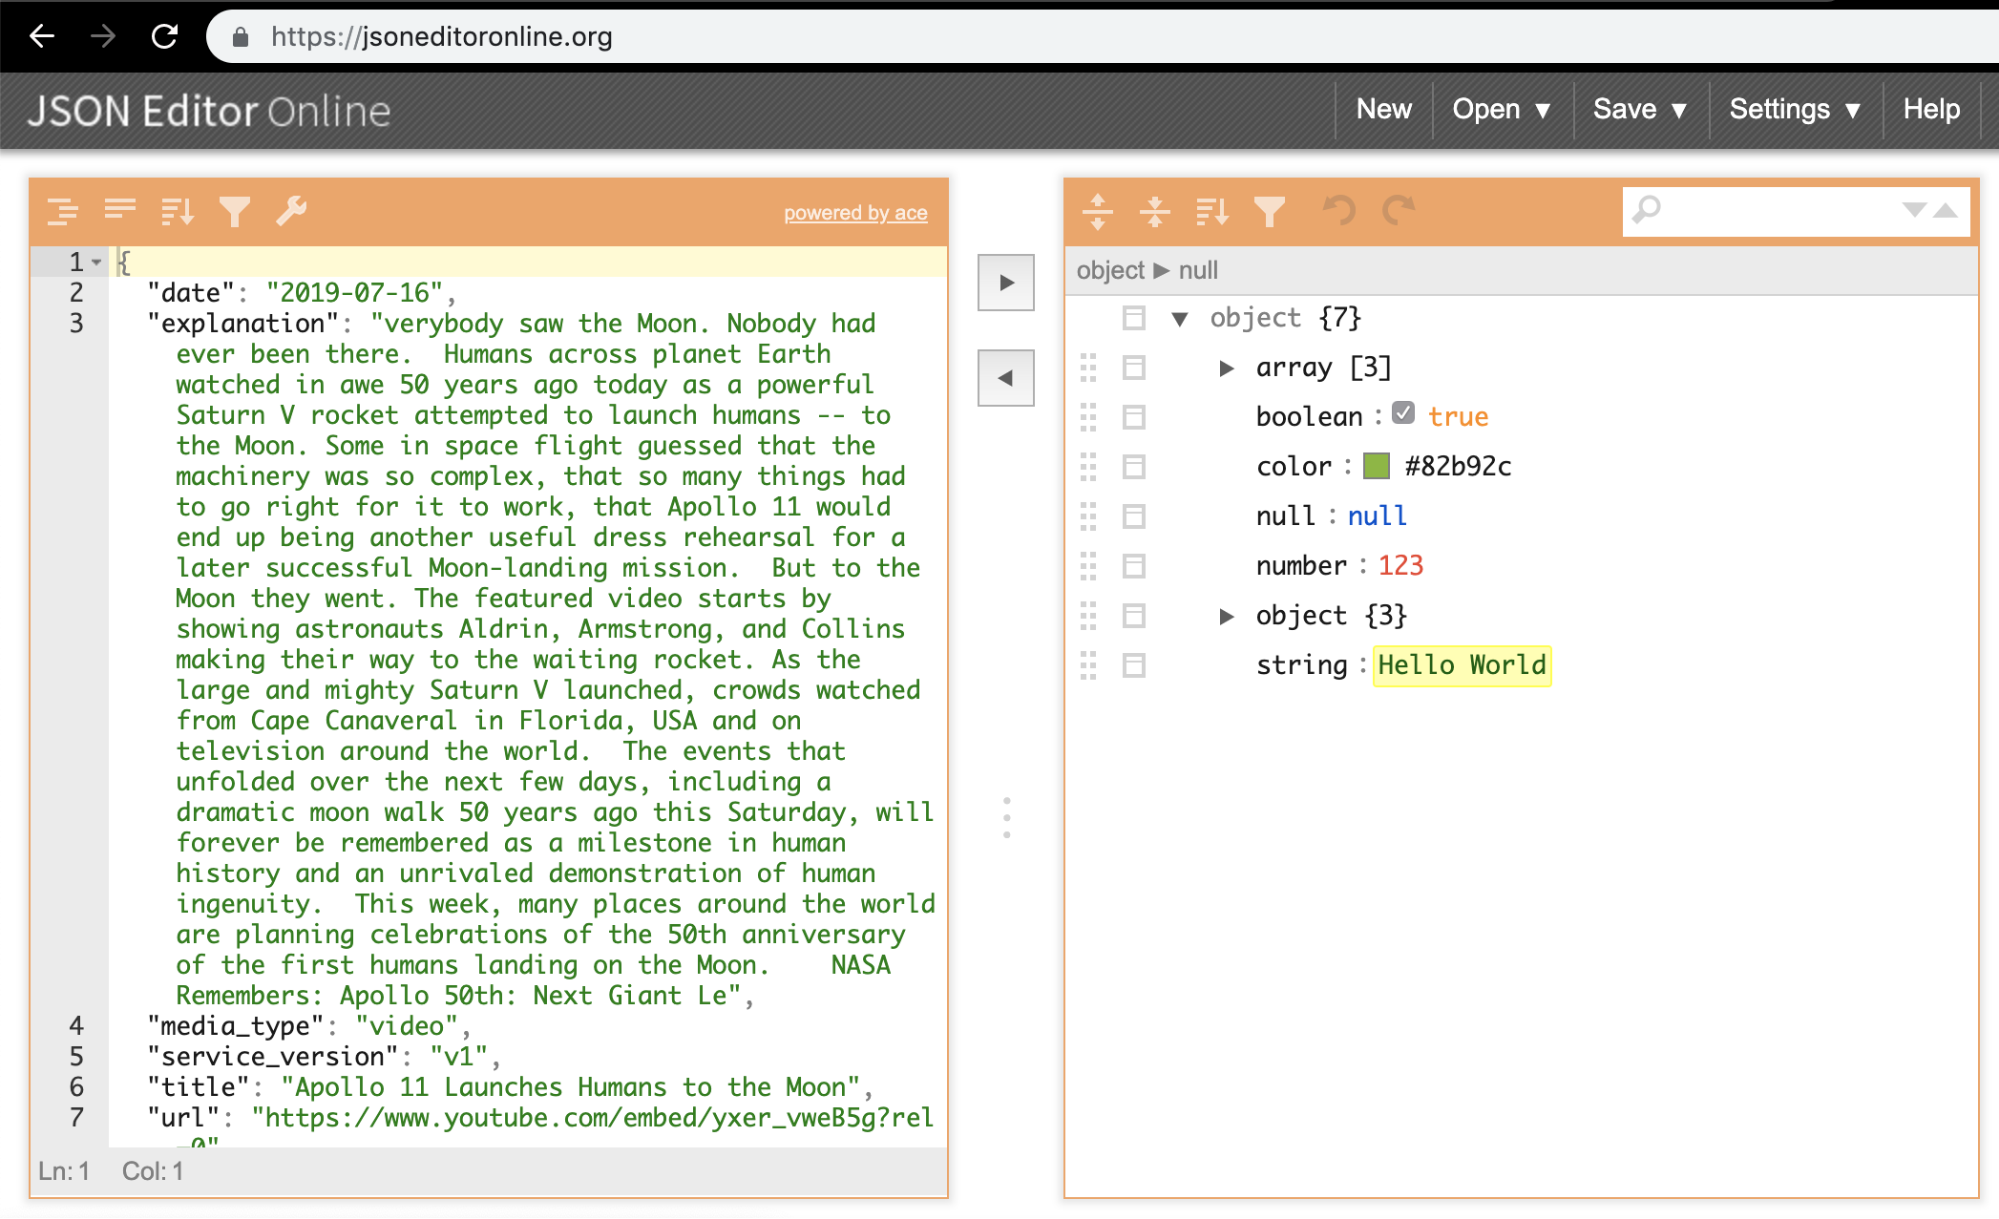1999x1219 pixels.
Task: Open the Open dropdown menu
Action: tap(1502, 109)
